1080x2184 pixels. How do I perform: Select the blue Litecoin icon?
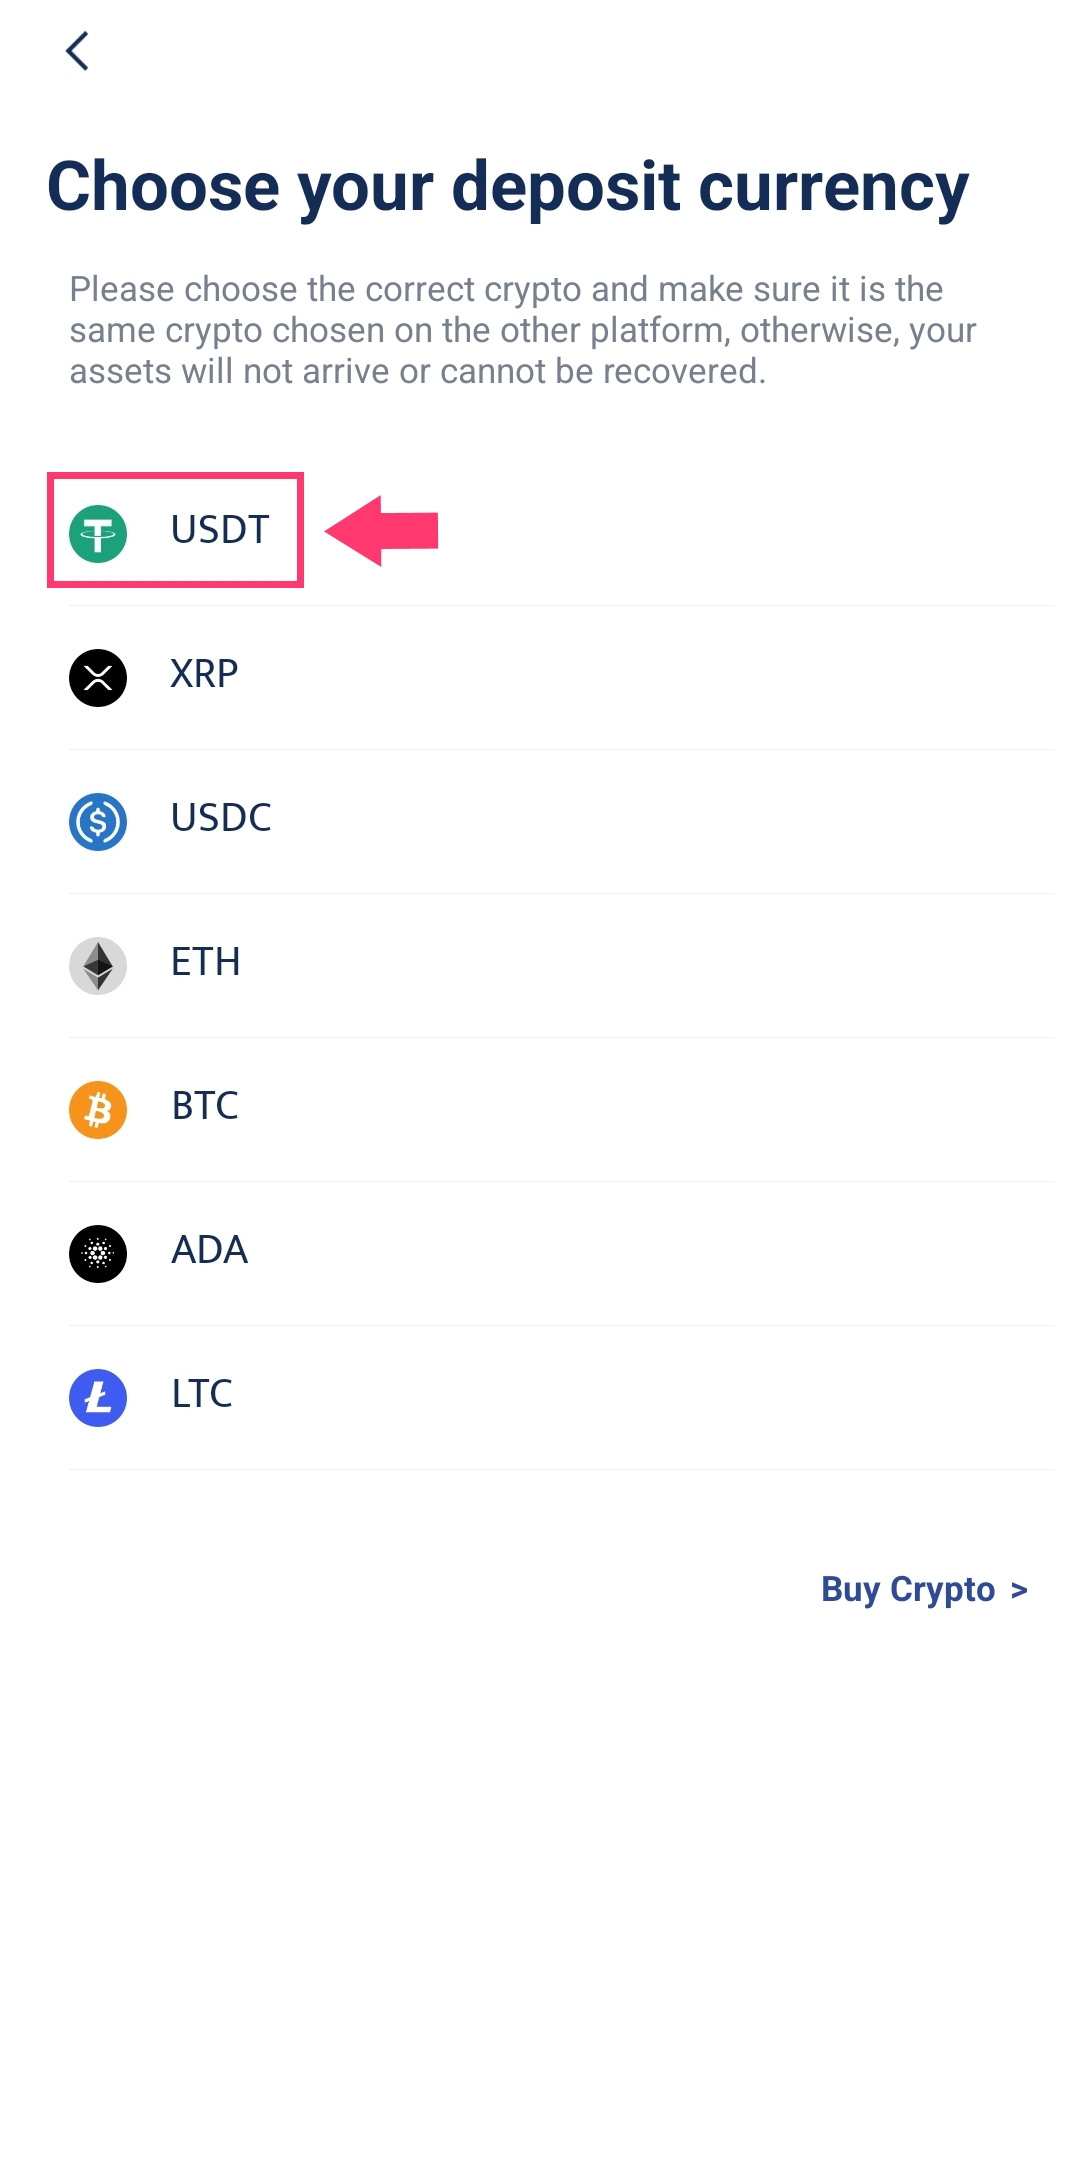(98, 1398)
